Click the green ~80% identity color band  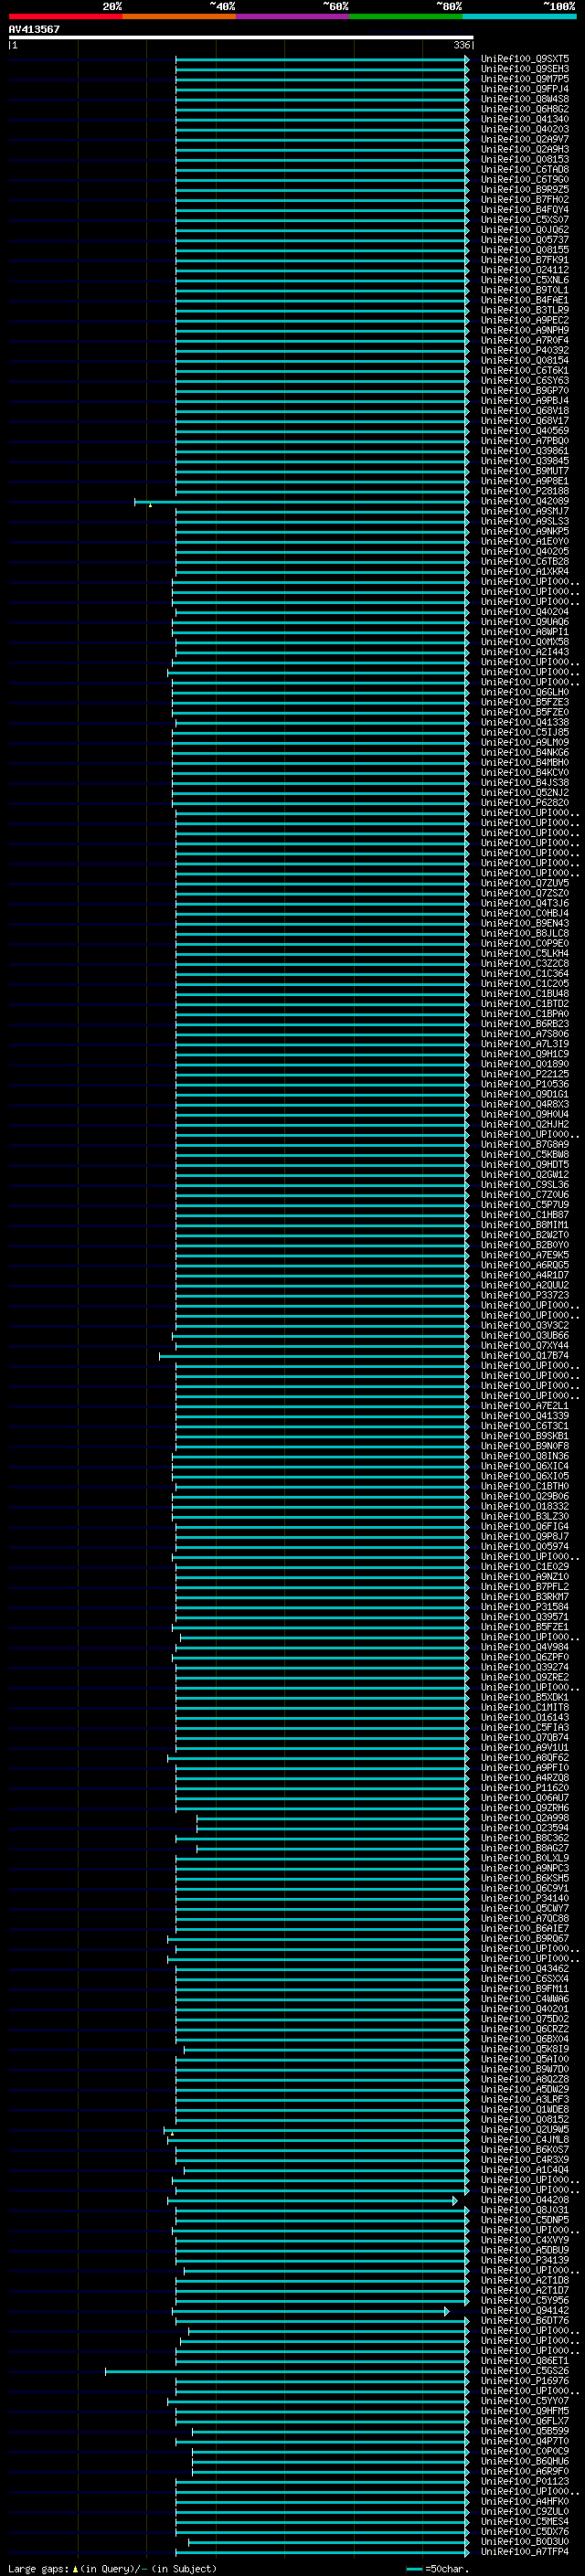406,16
